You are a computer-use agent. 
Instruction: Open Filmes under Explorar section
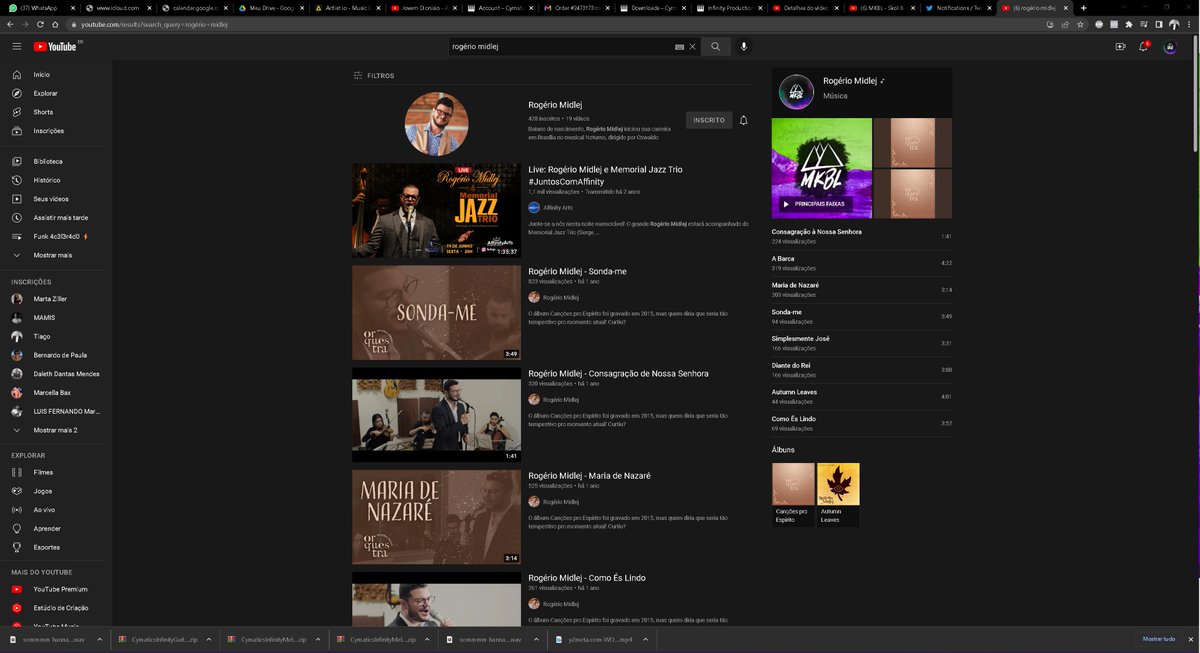[x=56, y=472]
